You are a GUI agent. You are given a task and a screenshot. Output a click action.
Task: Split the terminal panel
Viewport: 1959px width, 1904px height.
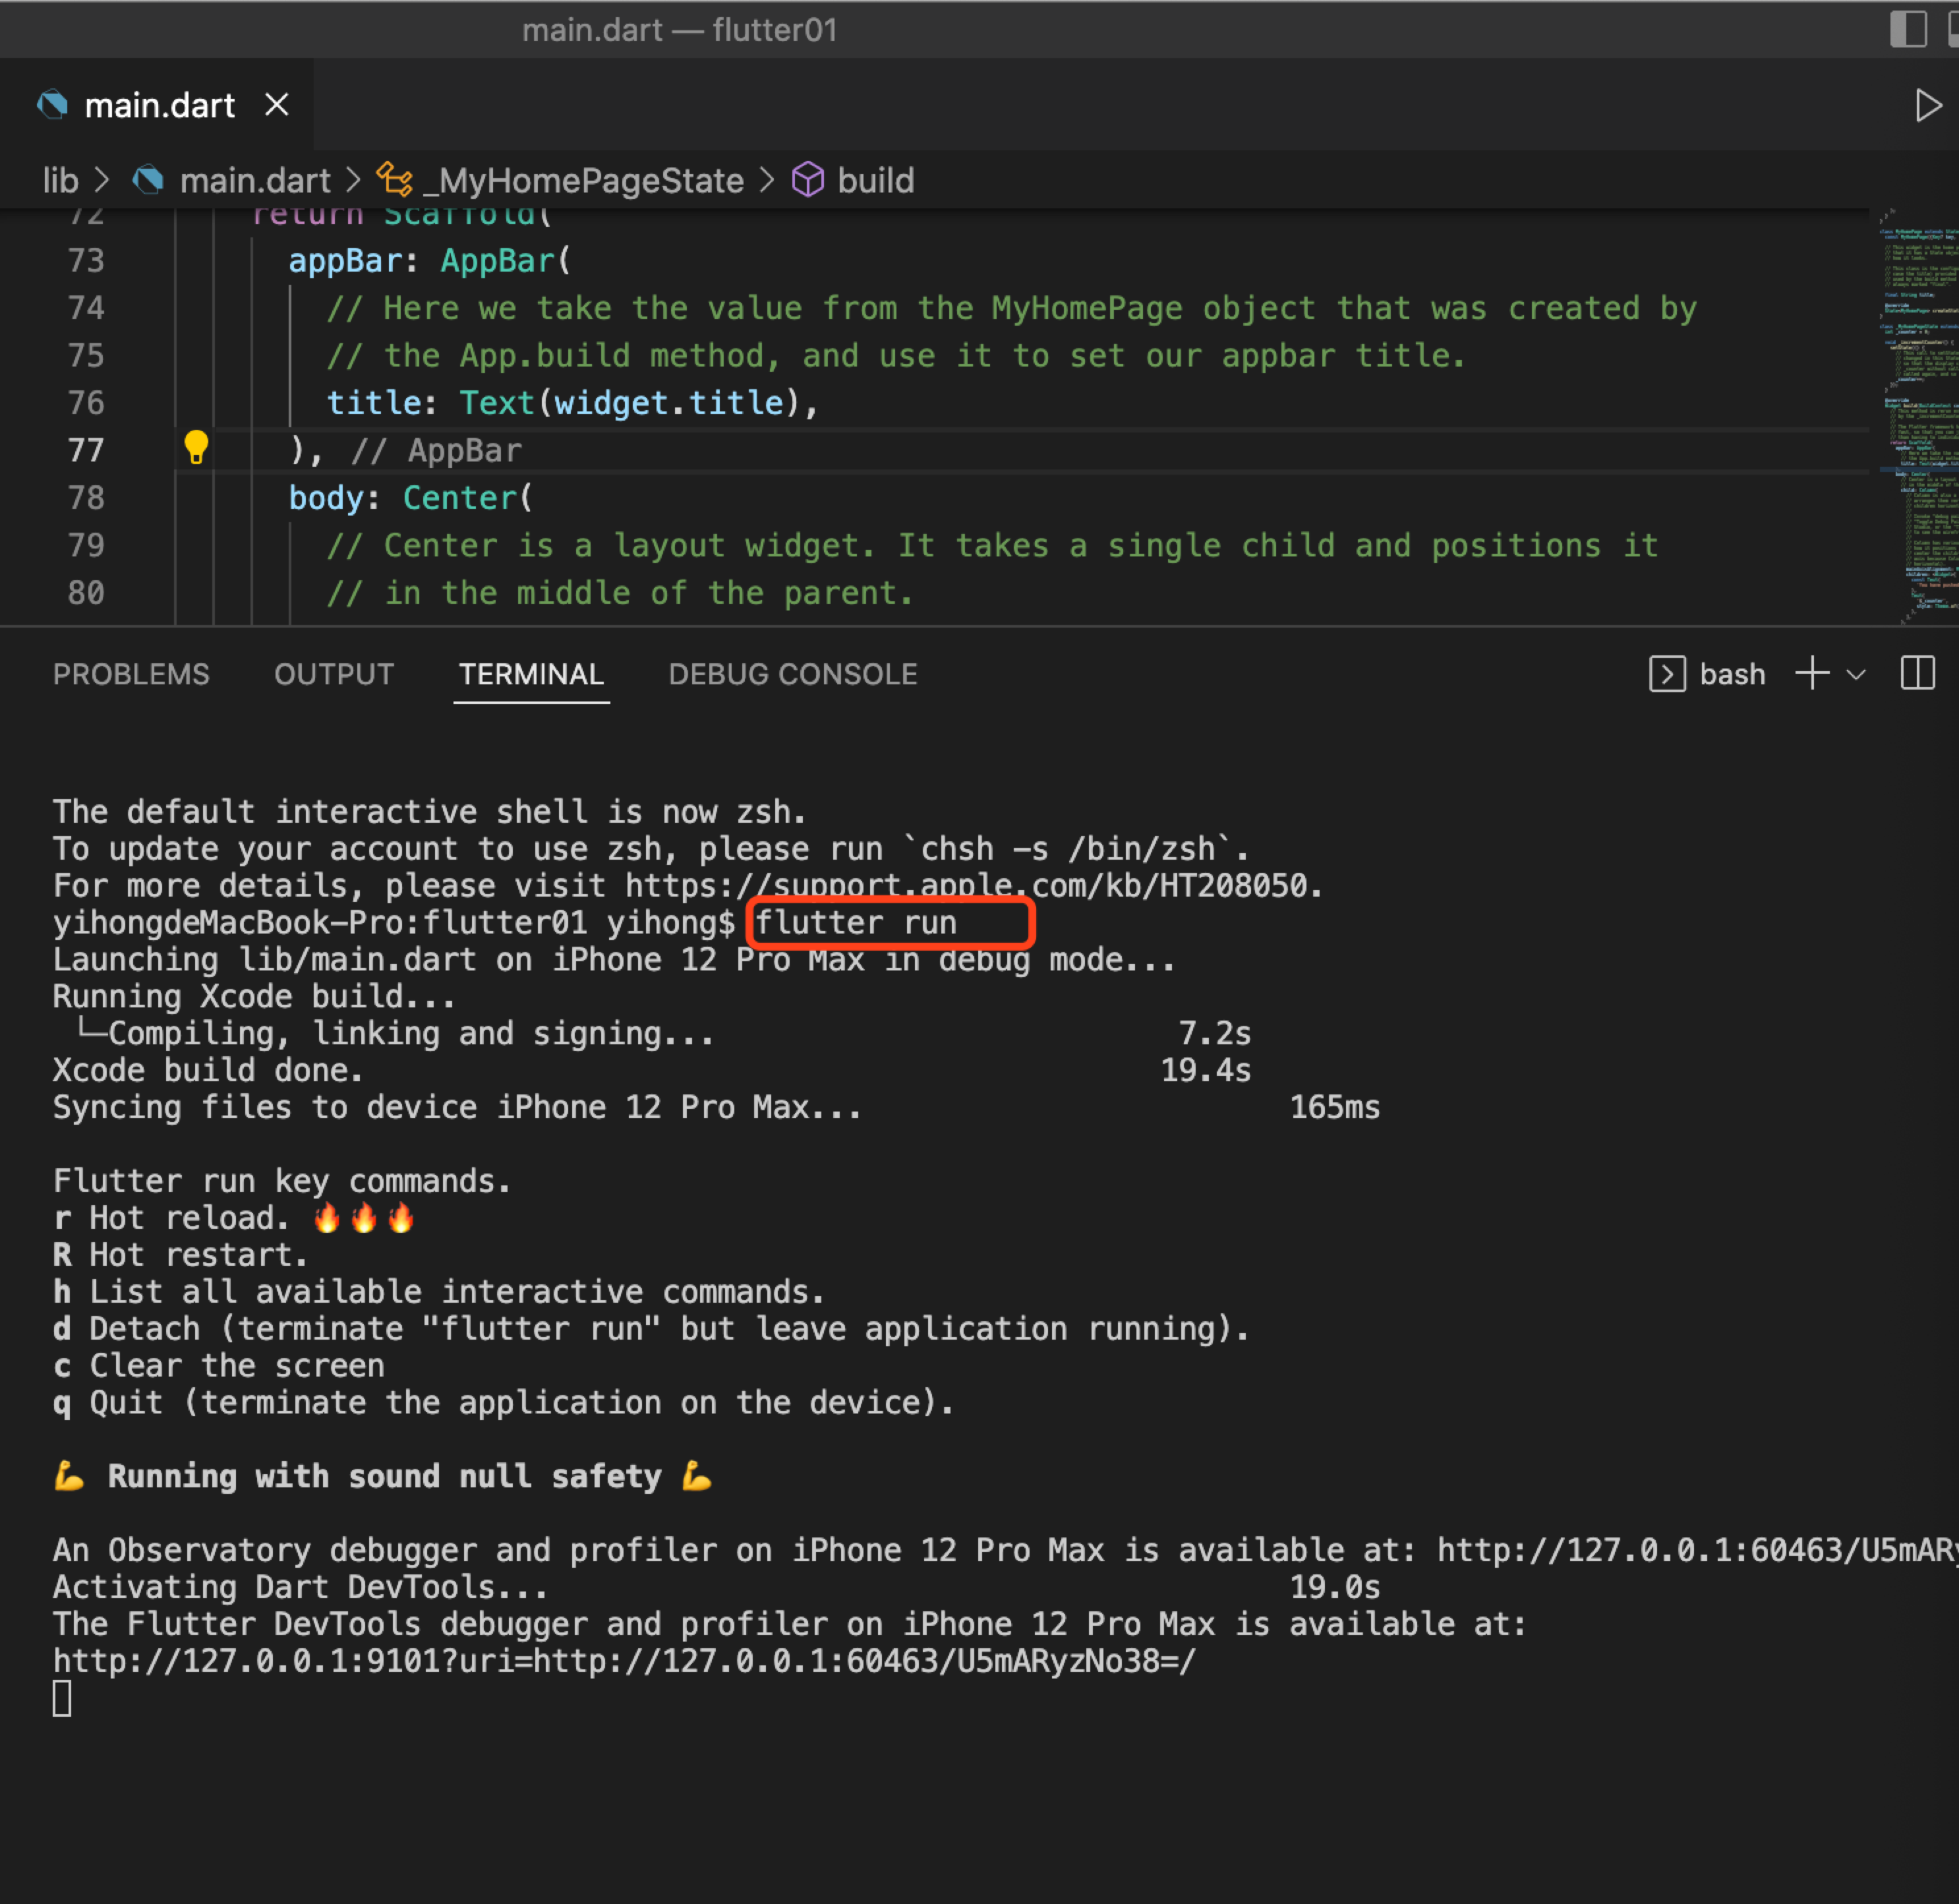pyautogui.click(x=1917, y=674)
